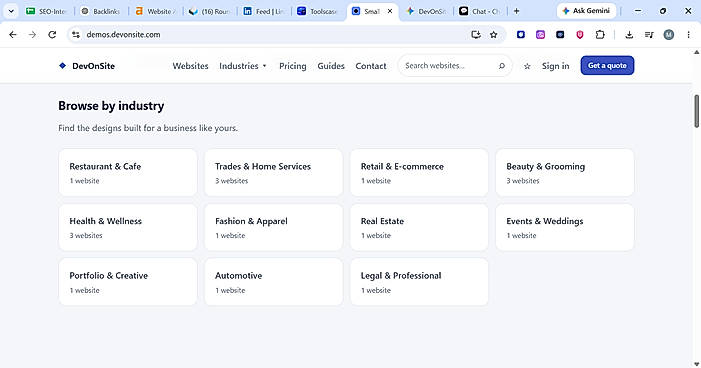The width and height of the screenshot is (701, 368).
Task: Open the Legal & Professional card
Action: pos(419,282)
